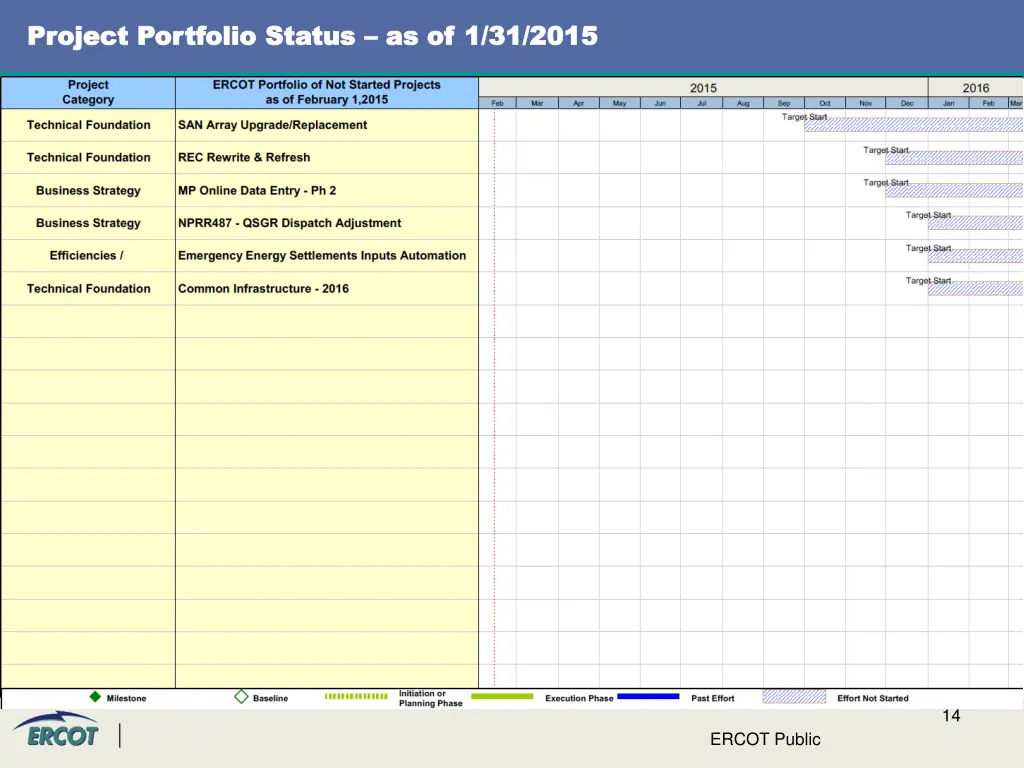The height and width of the screenshot is (768, 1024).
Task: Click the Apr month header
Action: click(579, 103)
